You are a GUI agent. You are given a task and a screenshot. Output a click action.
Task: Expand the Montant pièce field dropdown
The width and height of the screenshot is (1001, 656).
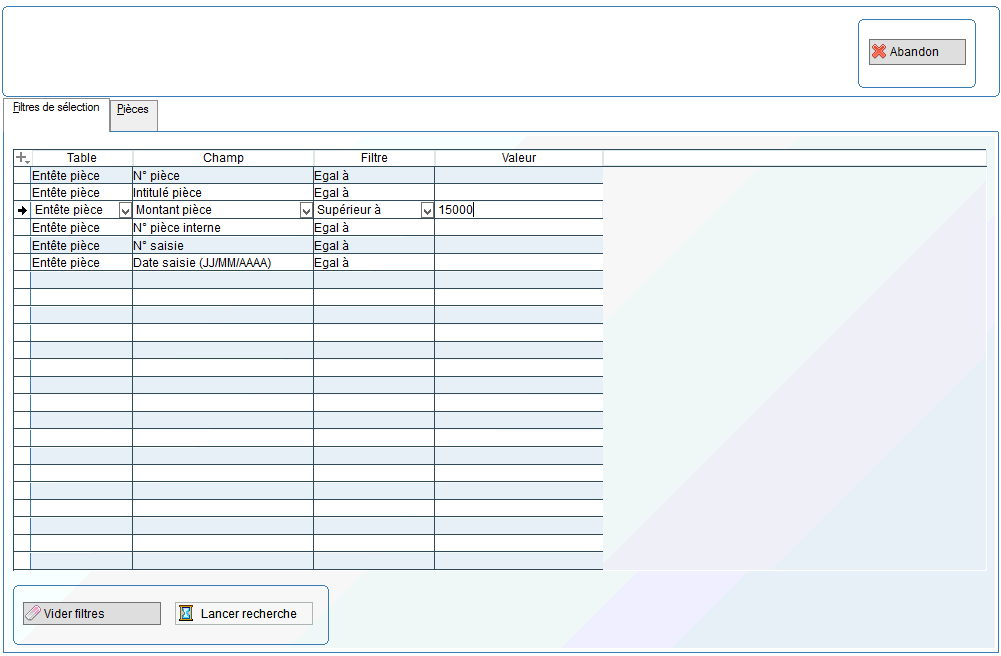306,211
